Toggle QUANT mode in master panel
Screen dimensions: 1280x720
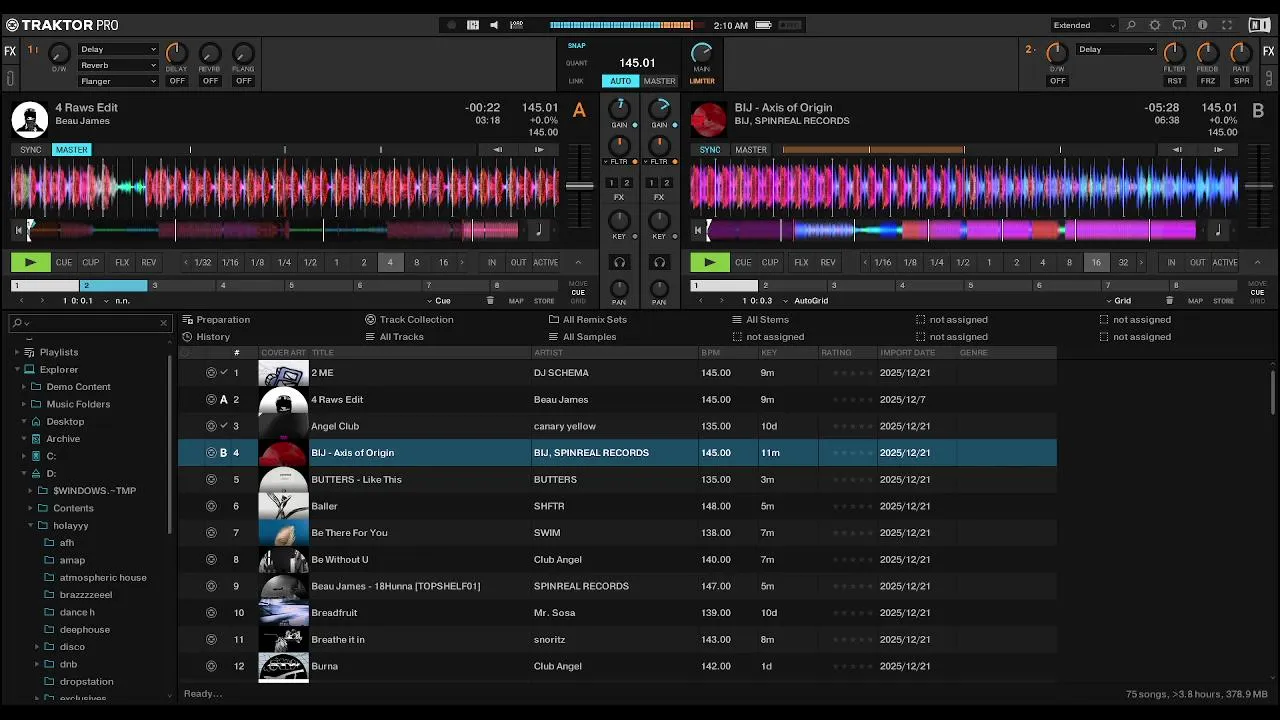577,63
